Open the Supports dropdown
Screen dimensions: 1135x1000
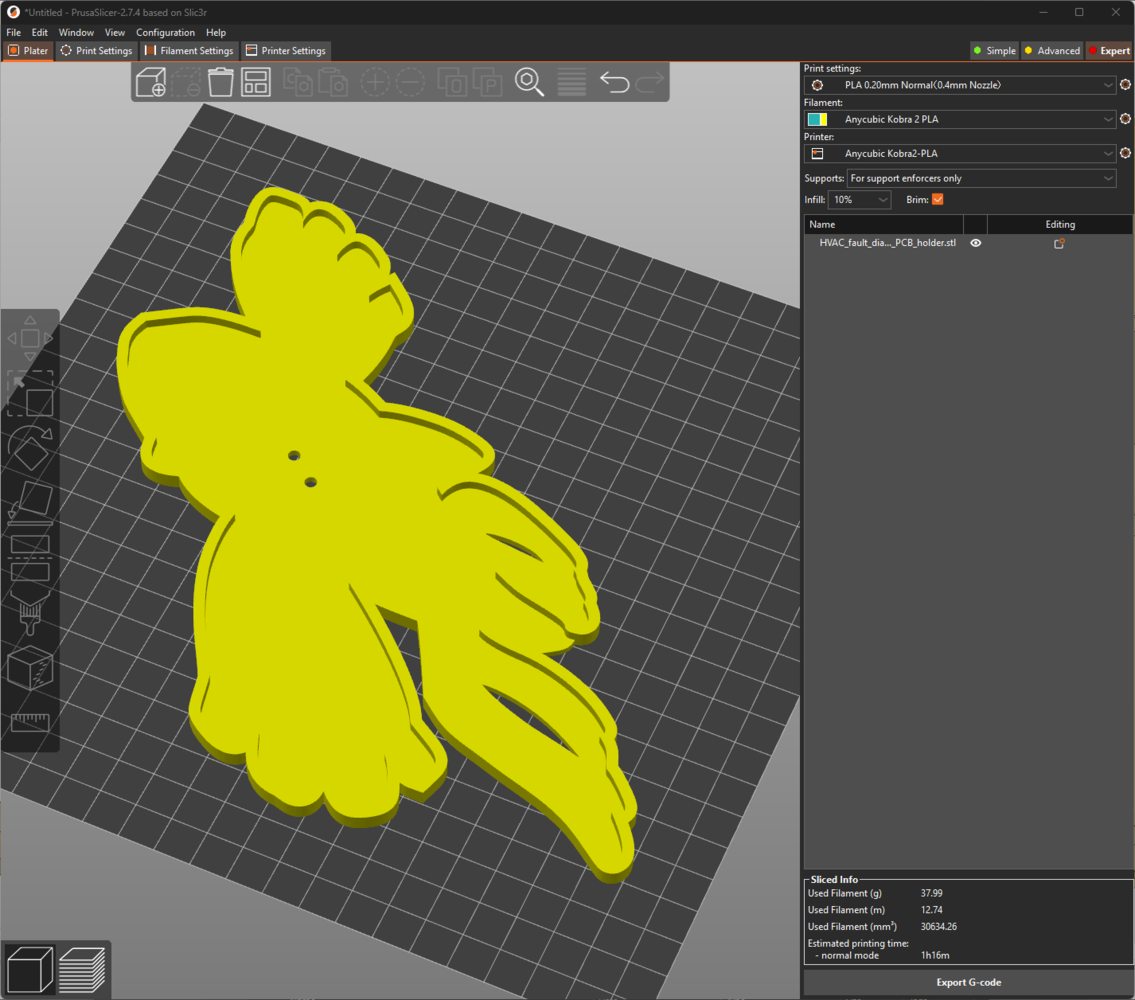pyautogui.click(x=981, y=178)
